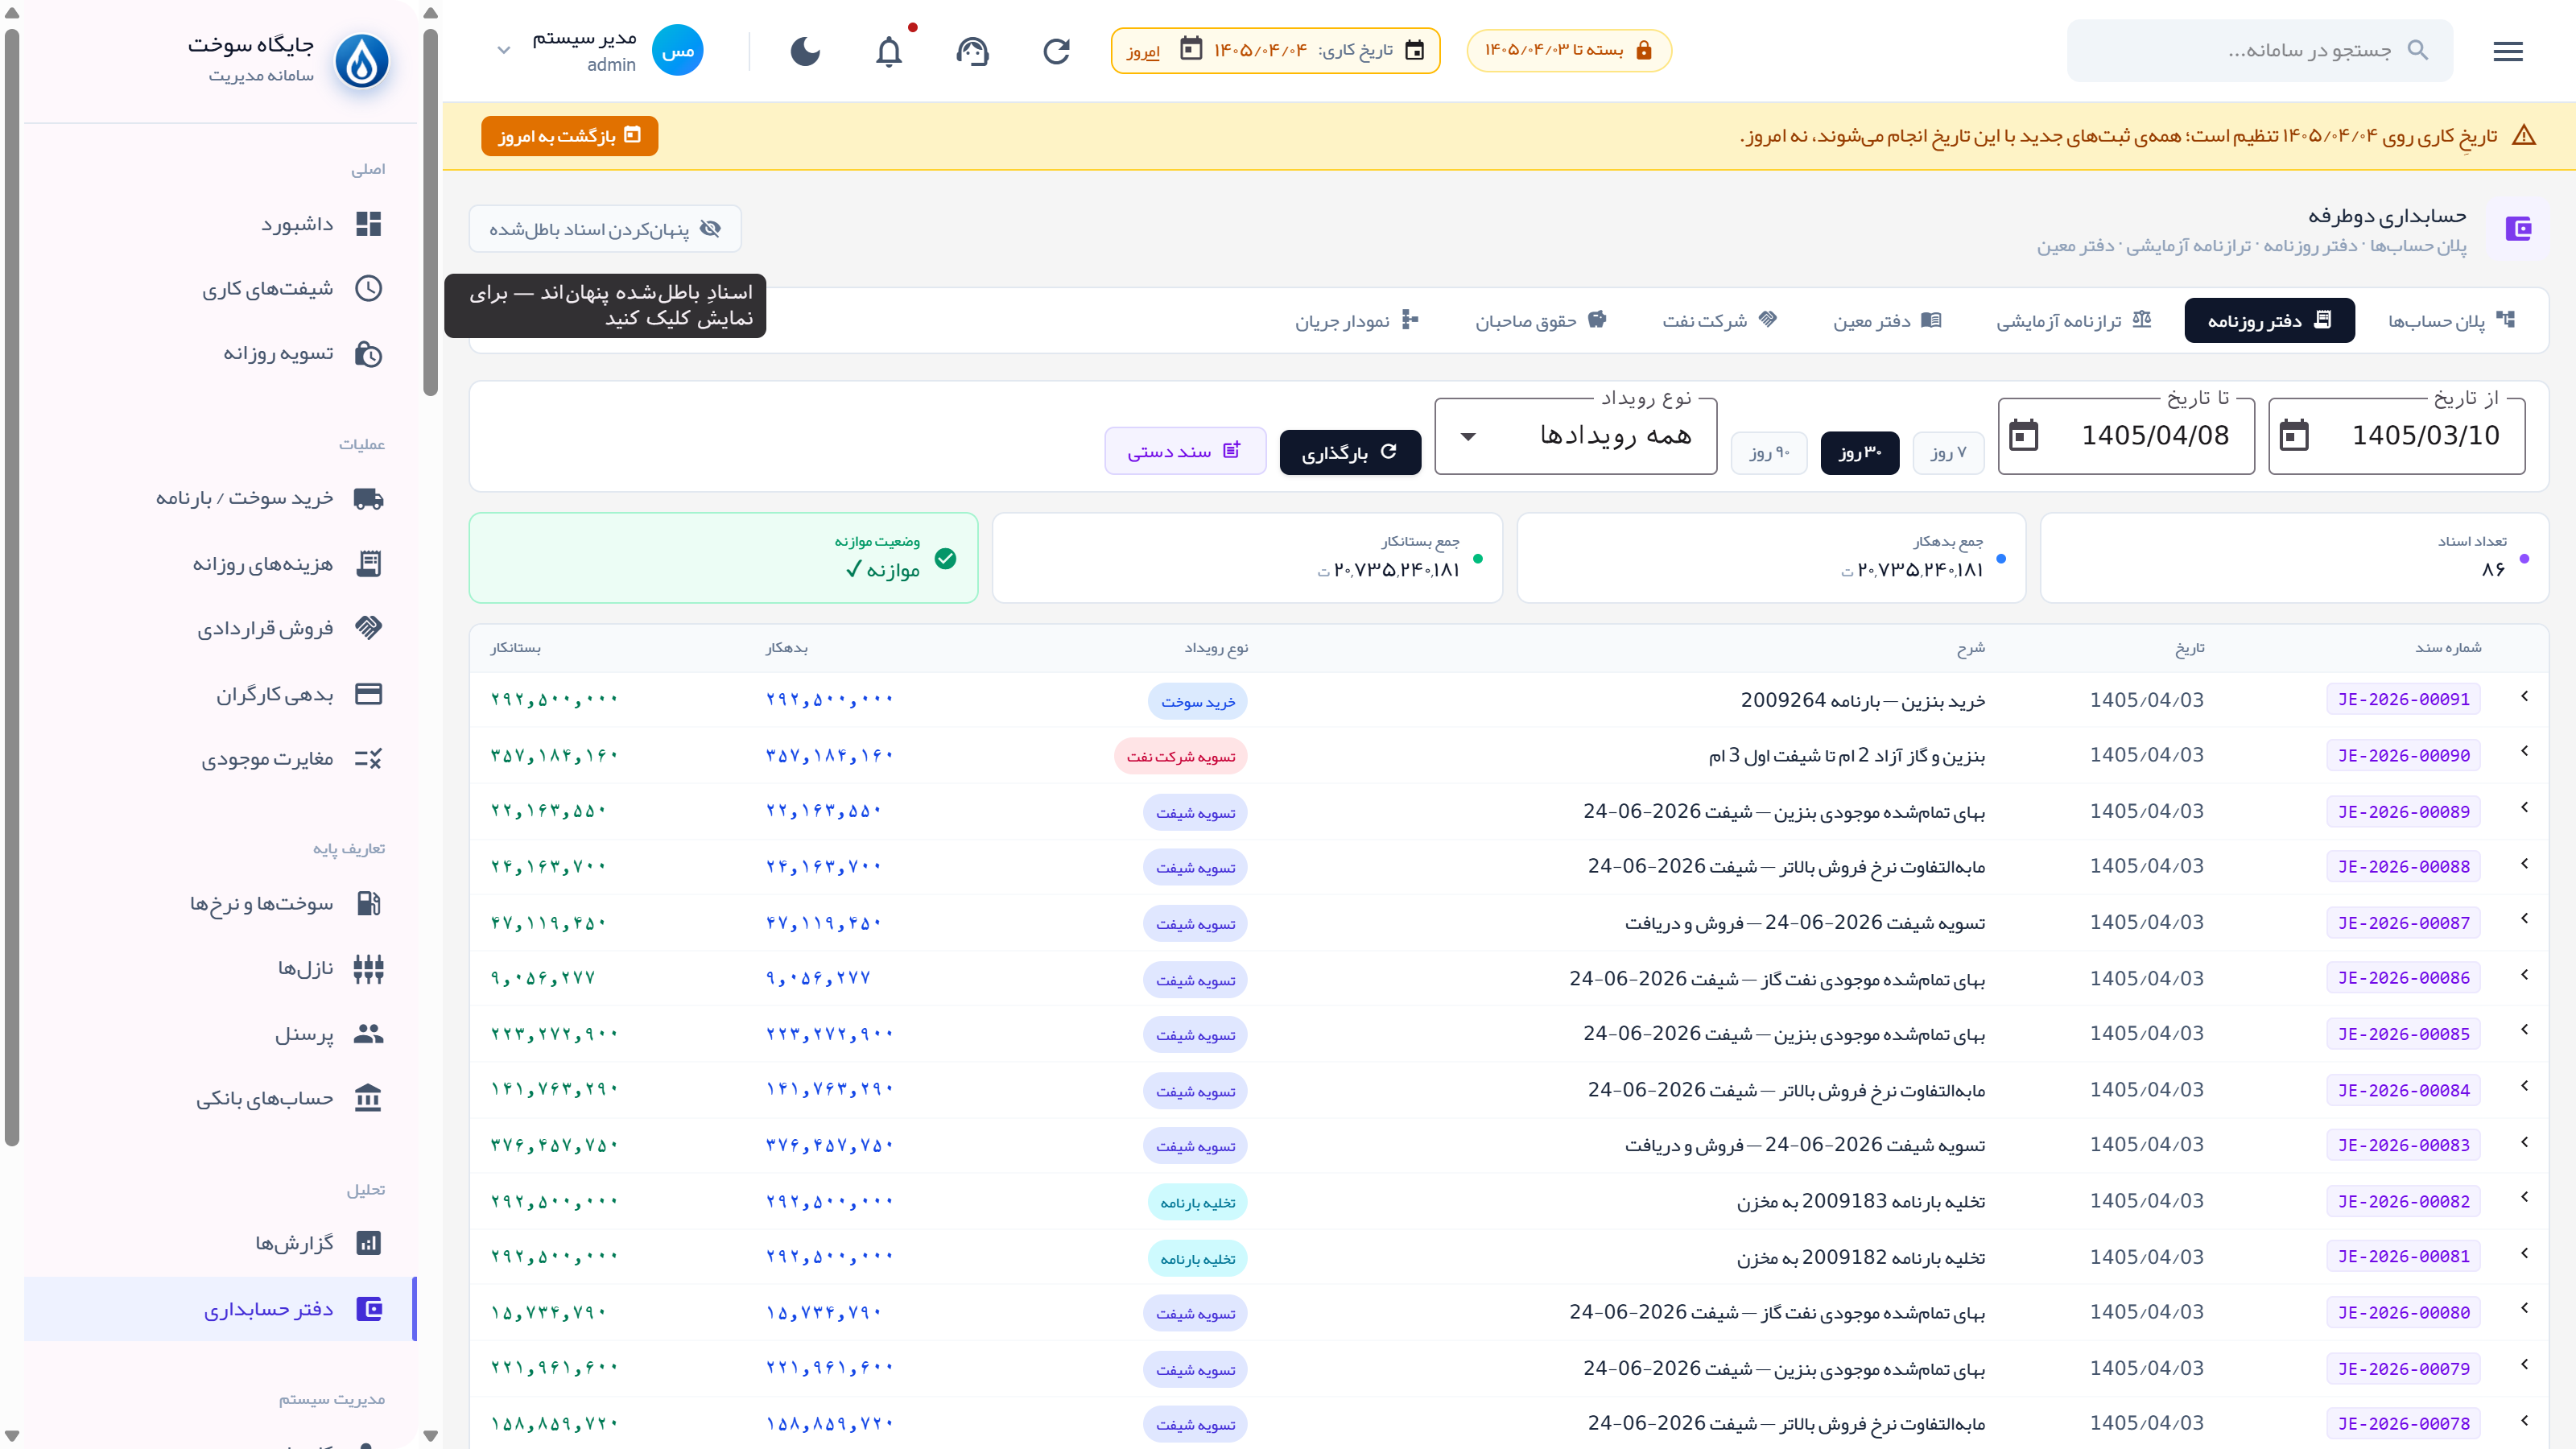
Task: Expand row JE-2026-00091
Action: [x=2524, y=696]
